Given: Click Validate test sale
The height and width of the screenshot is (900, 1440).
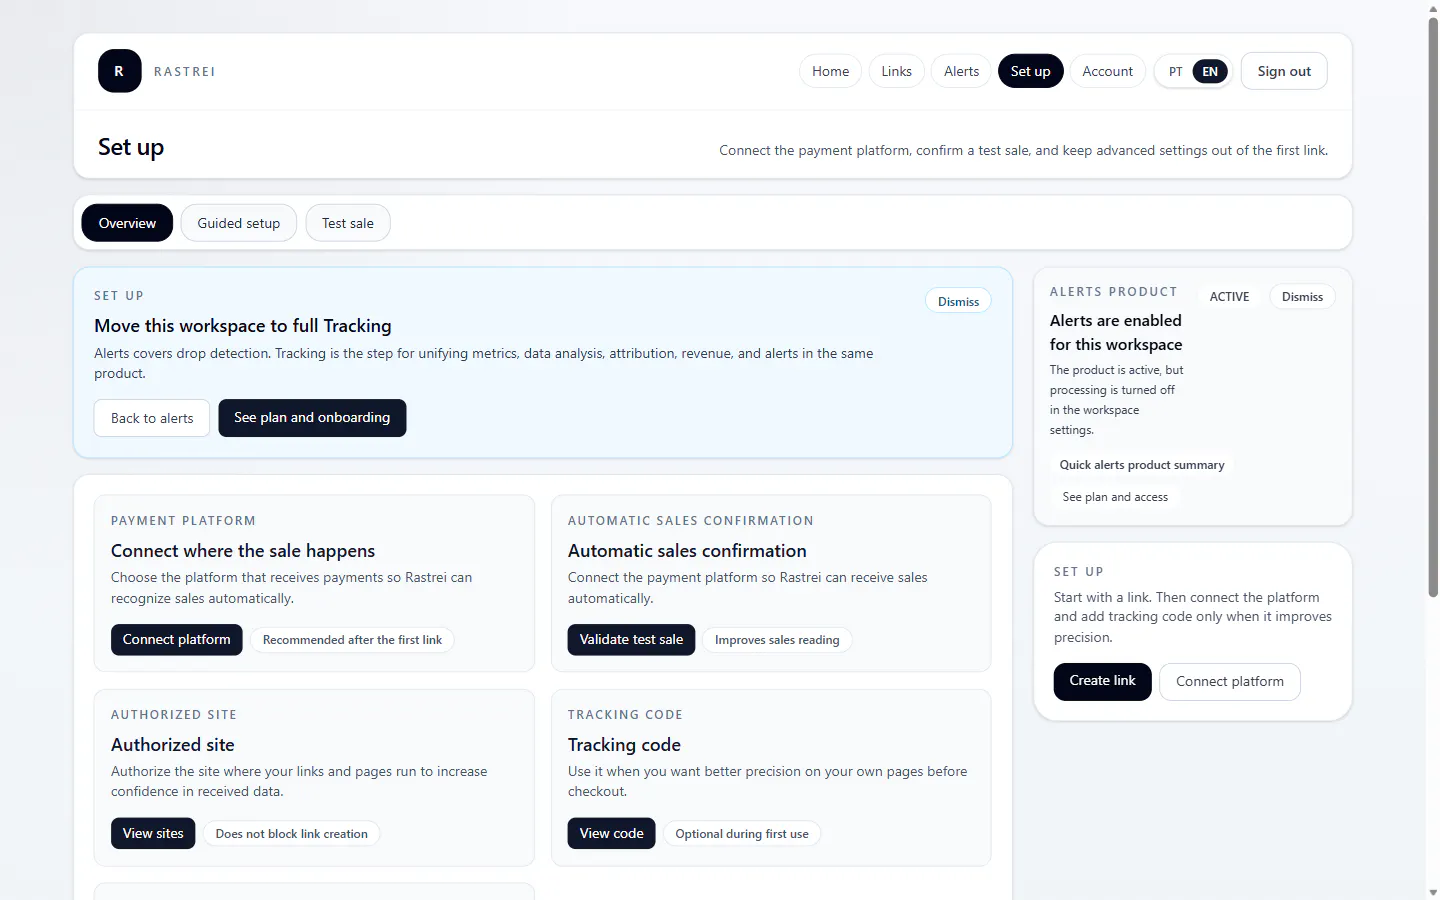Looking at the screenshot, I should coord(631,639).
